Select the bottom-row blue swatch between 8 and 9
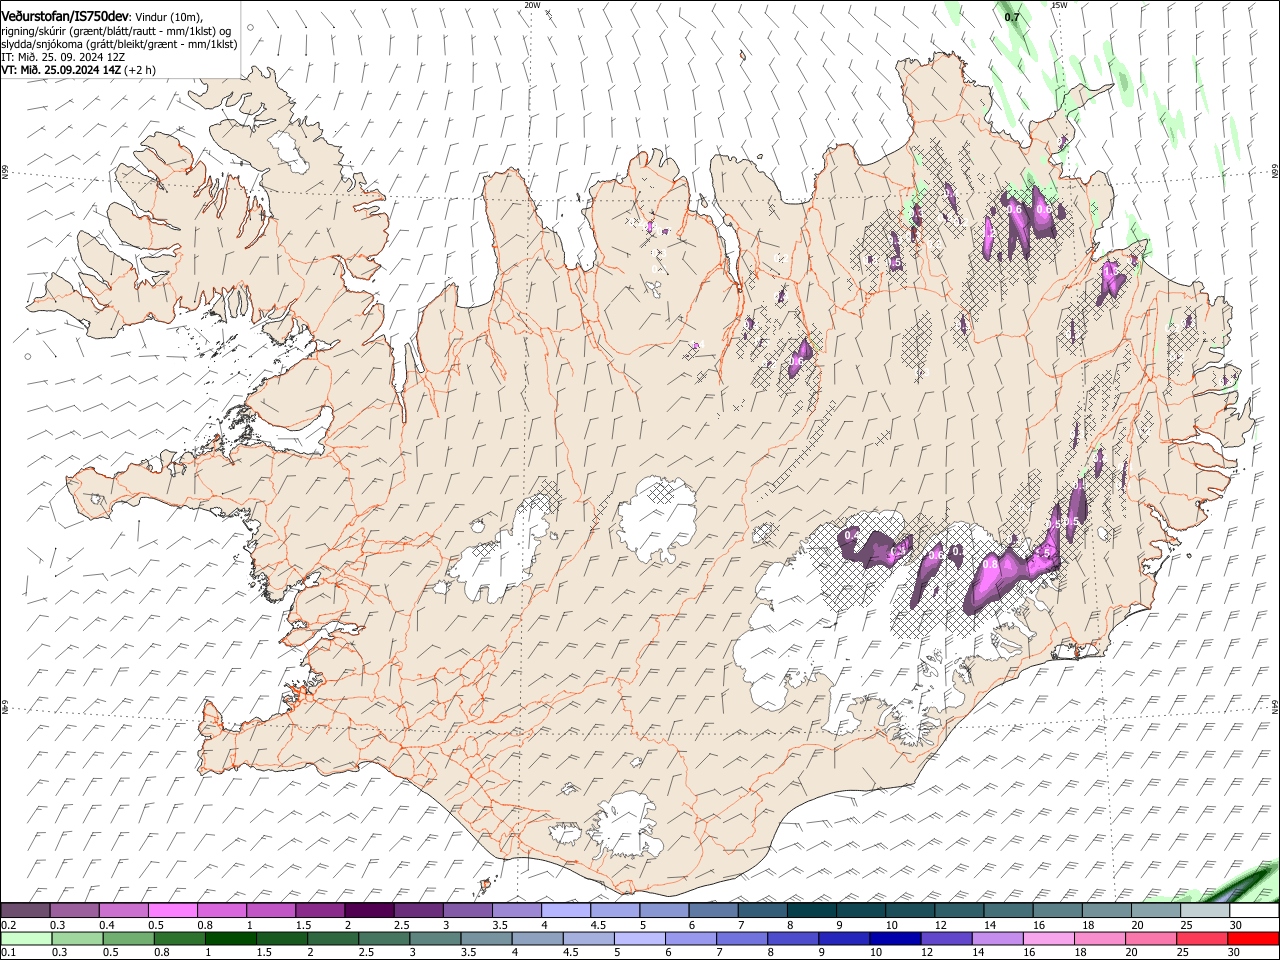This screenshot has width=1280, height=960. pyautogui.click(x=792, y=938)
